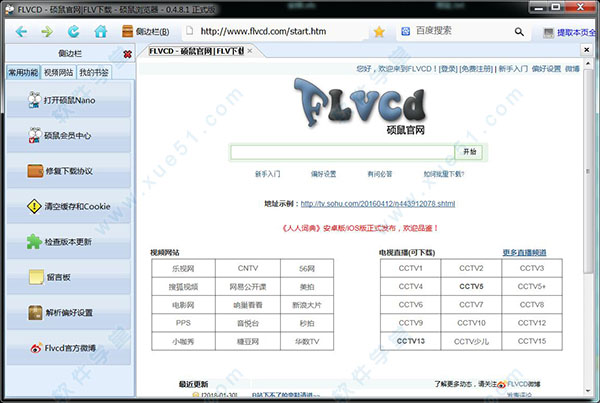This screenshot has width=600, height=403.
Task: Click the FLVCD 硕鼠官网 logo
Action: (x=360, y=105)
